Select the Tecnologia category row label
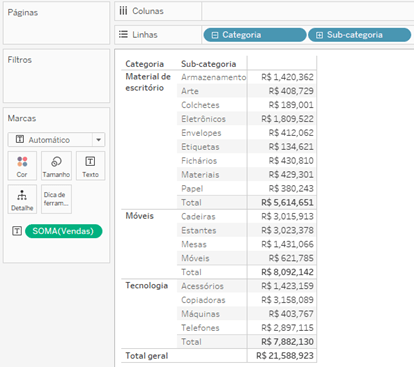414x367 pixels. (146, 285)
